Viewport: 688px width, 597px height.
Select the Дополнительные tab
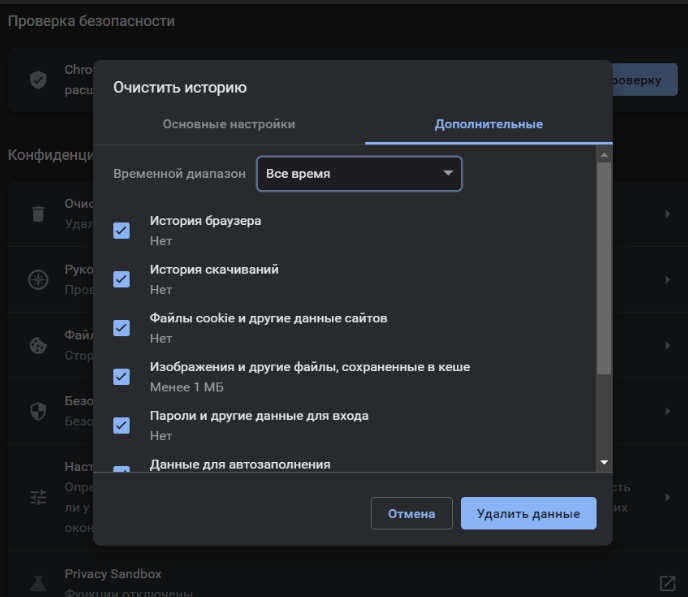click(488, 124)
